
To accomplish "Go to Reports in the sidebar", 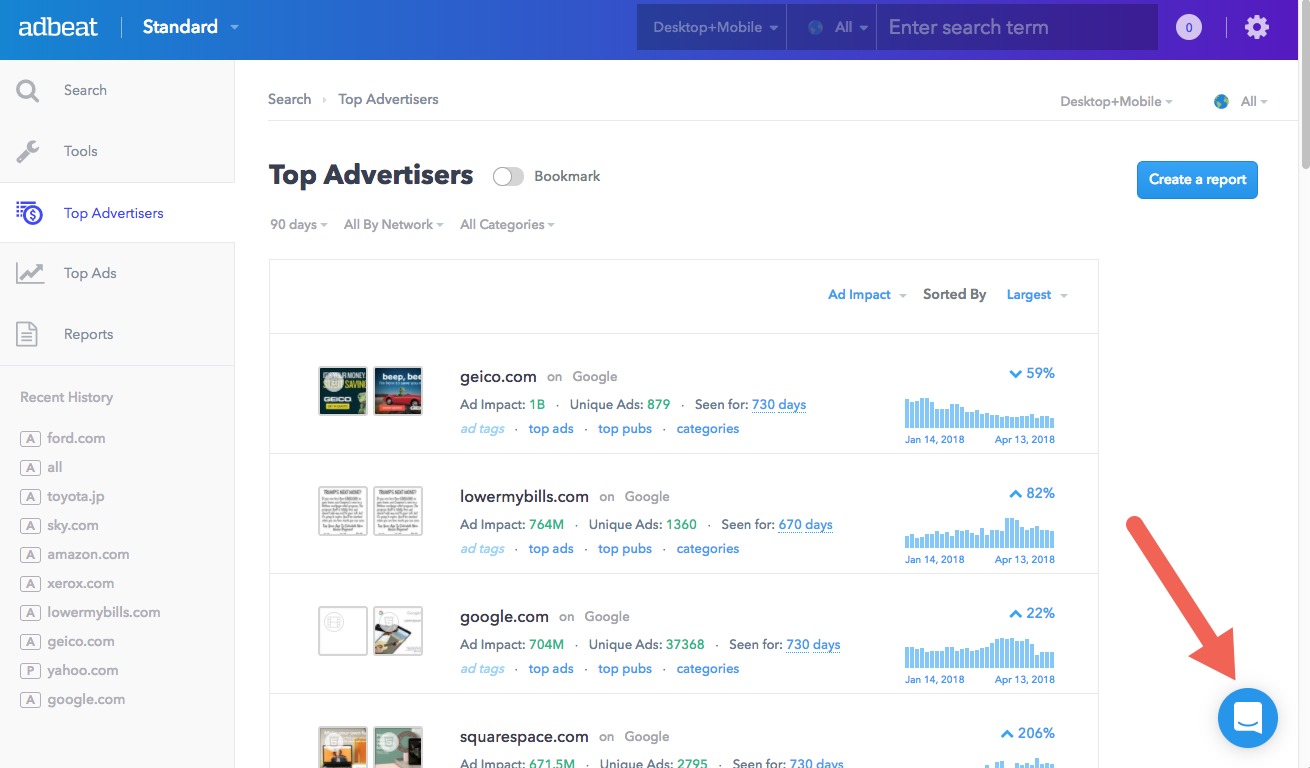I will [88, 334].
